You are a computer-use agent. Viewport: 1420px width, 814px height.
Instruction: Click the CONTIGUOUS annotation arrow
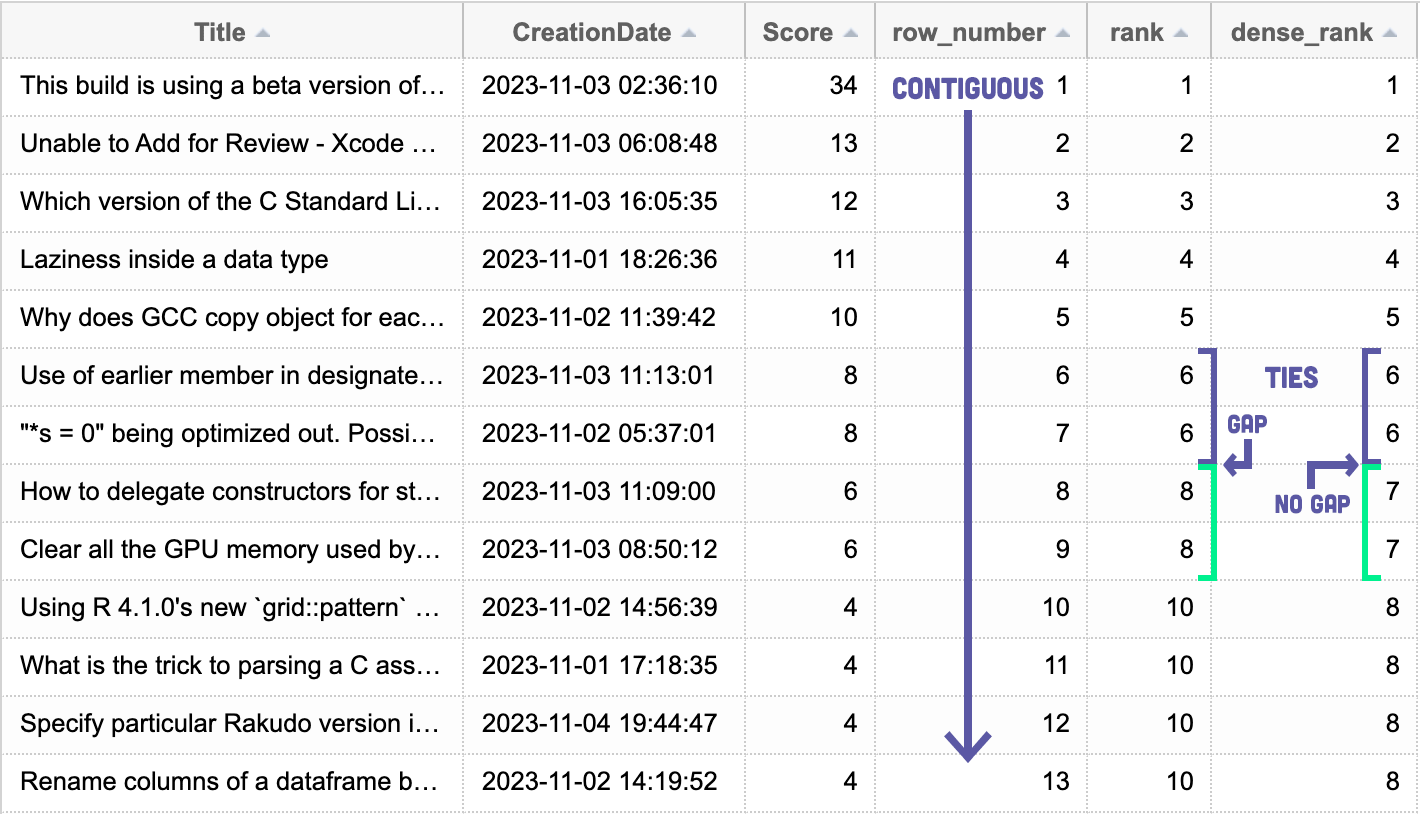(967, 420)
